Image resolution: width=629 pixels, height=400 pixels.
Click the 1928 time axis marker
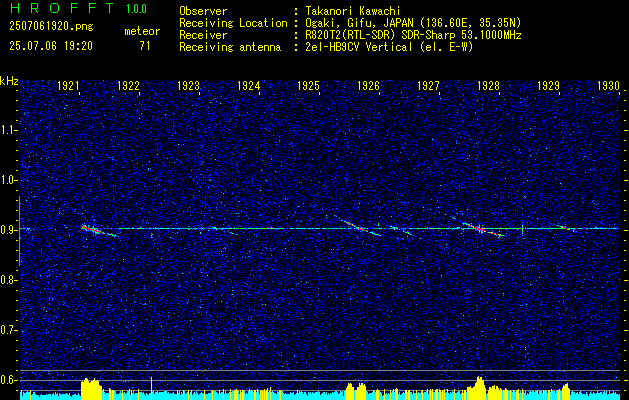pyautogui.click(x=488, y=85)
